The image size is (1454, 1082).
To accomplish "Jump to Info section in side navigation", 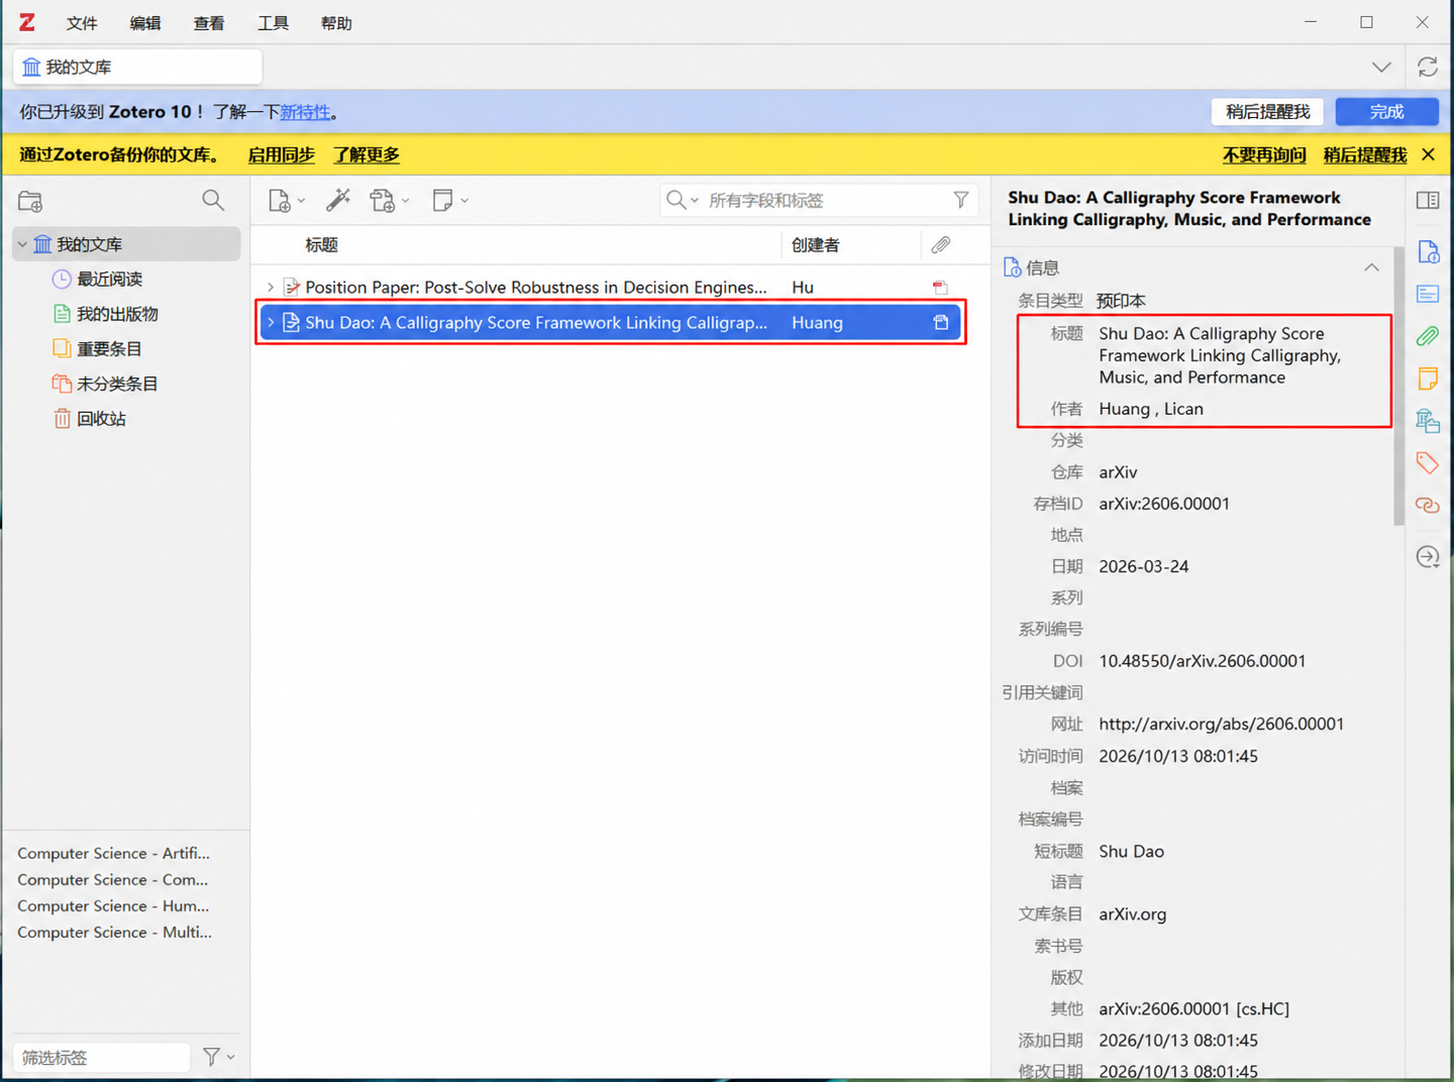I will tap(1427, 252).
